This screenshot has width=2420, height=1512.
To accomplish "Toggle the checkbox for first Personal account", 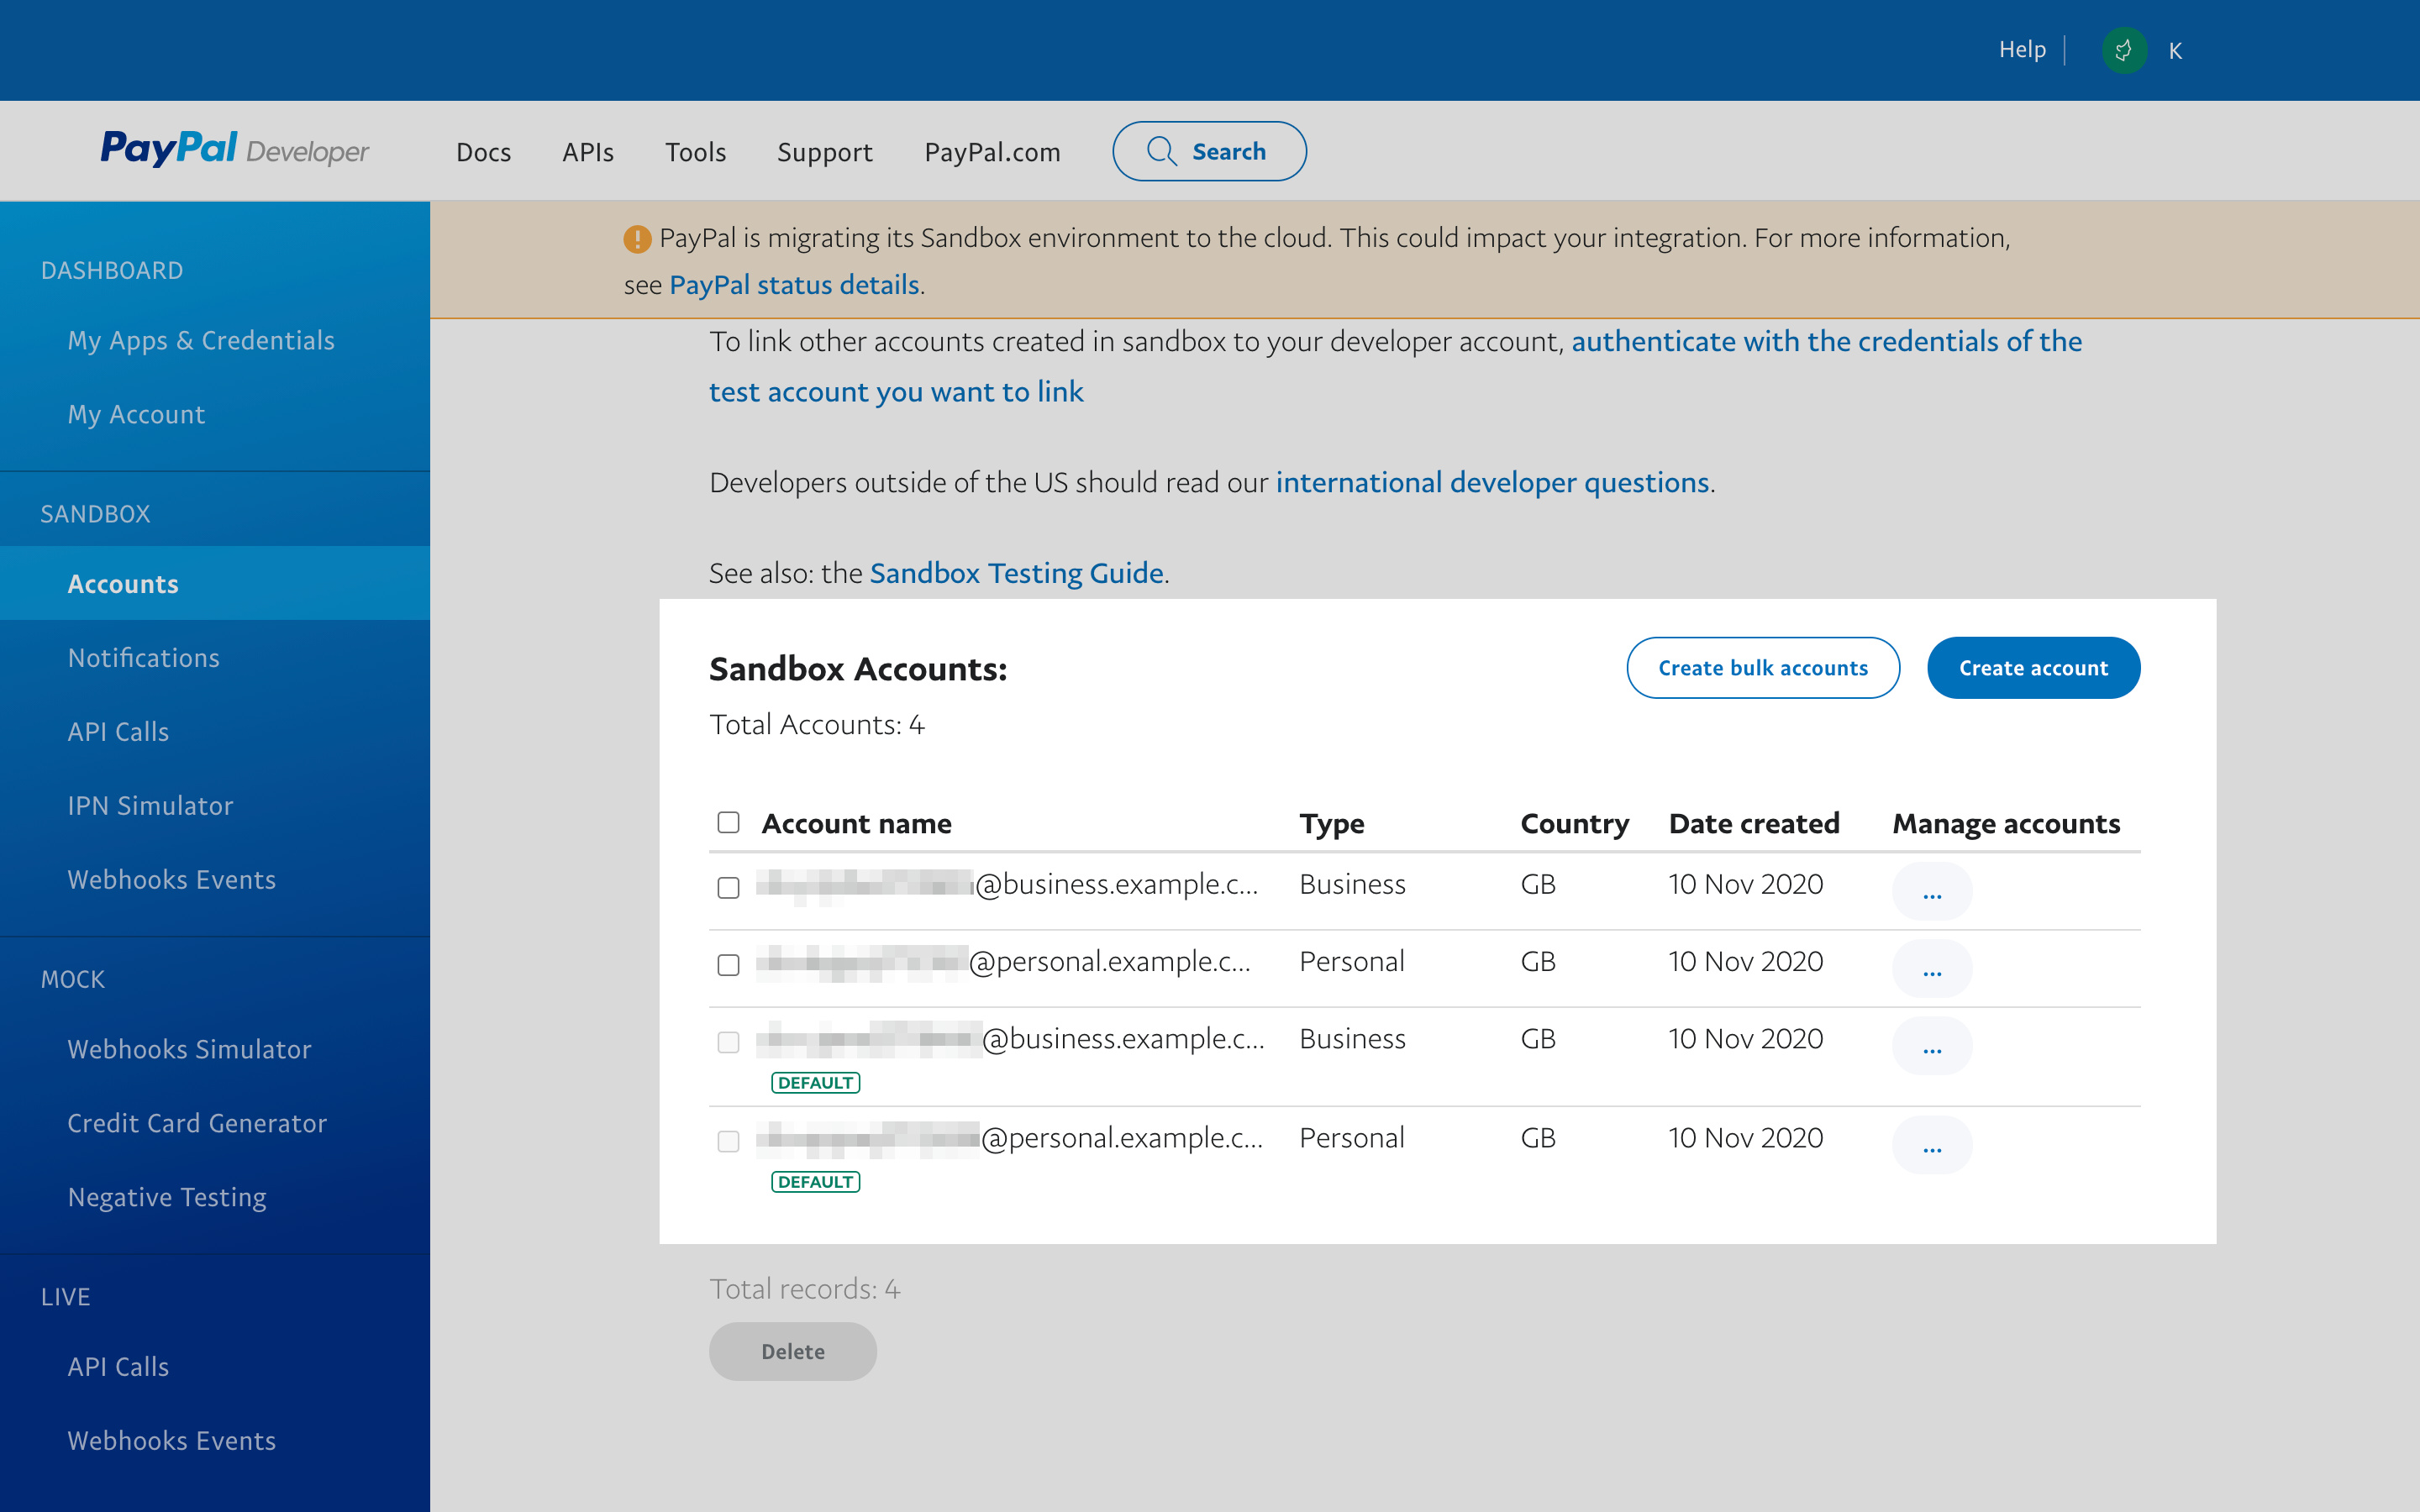I will pyautogui.click(x=730, y=965).
